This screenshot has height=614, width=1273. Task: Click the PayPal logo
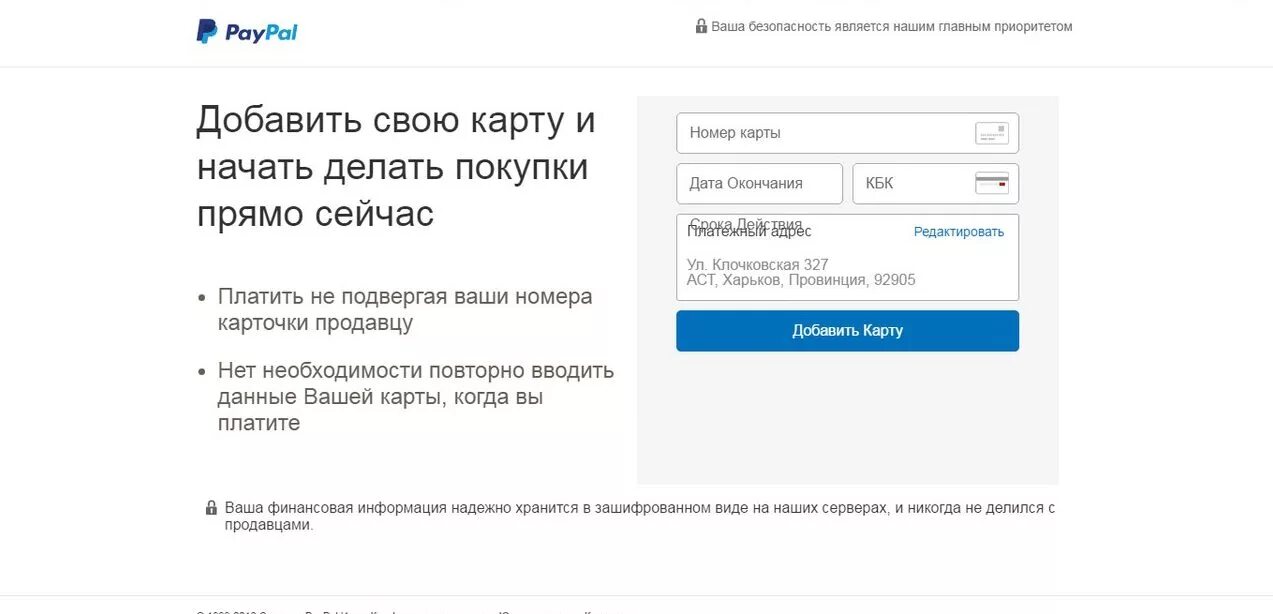tap(247, 32)
